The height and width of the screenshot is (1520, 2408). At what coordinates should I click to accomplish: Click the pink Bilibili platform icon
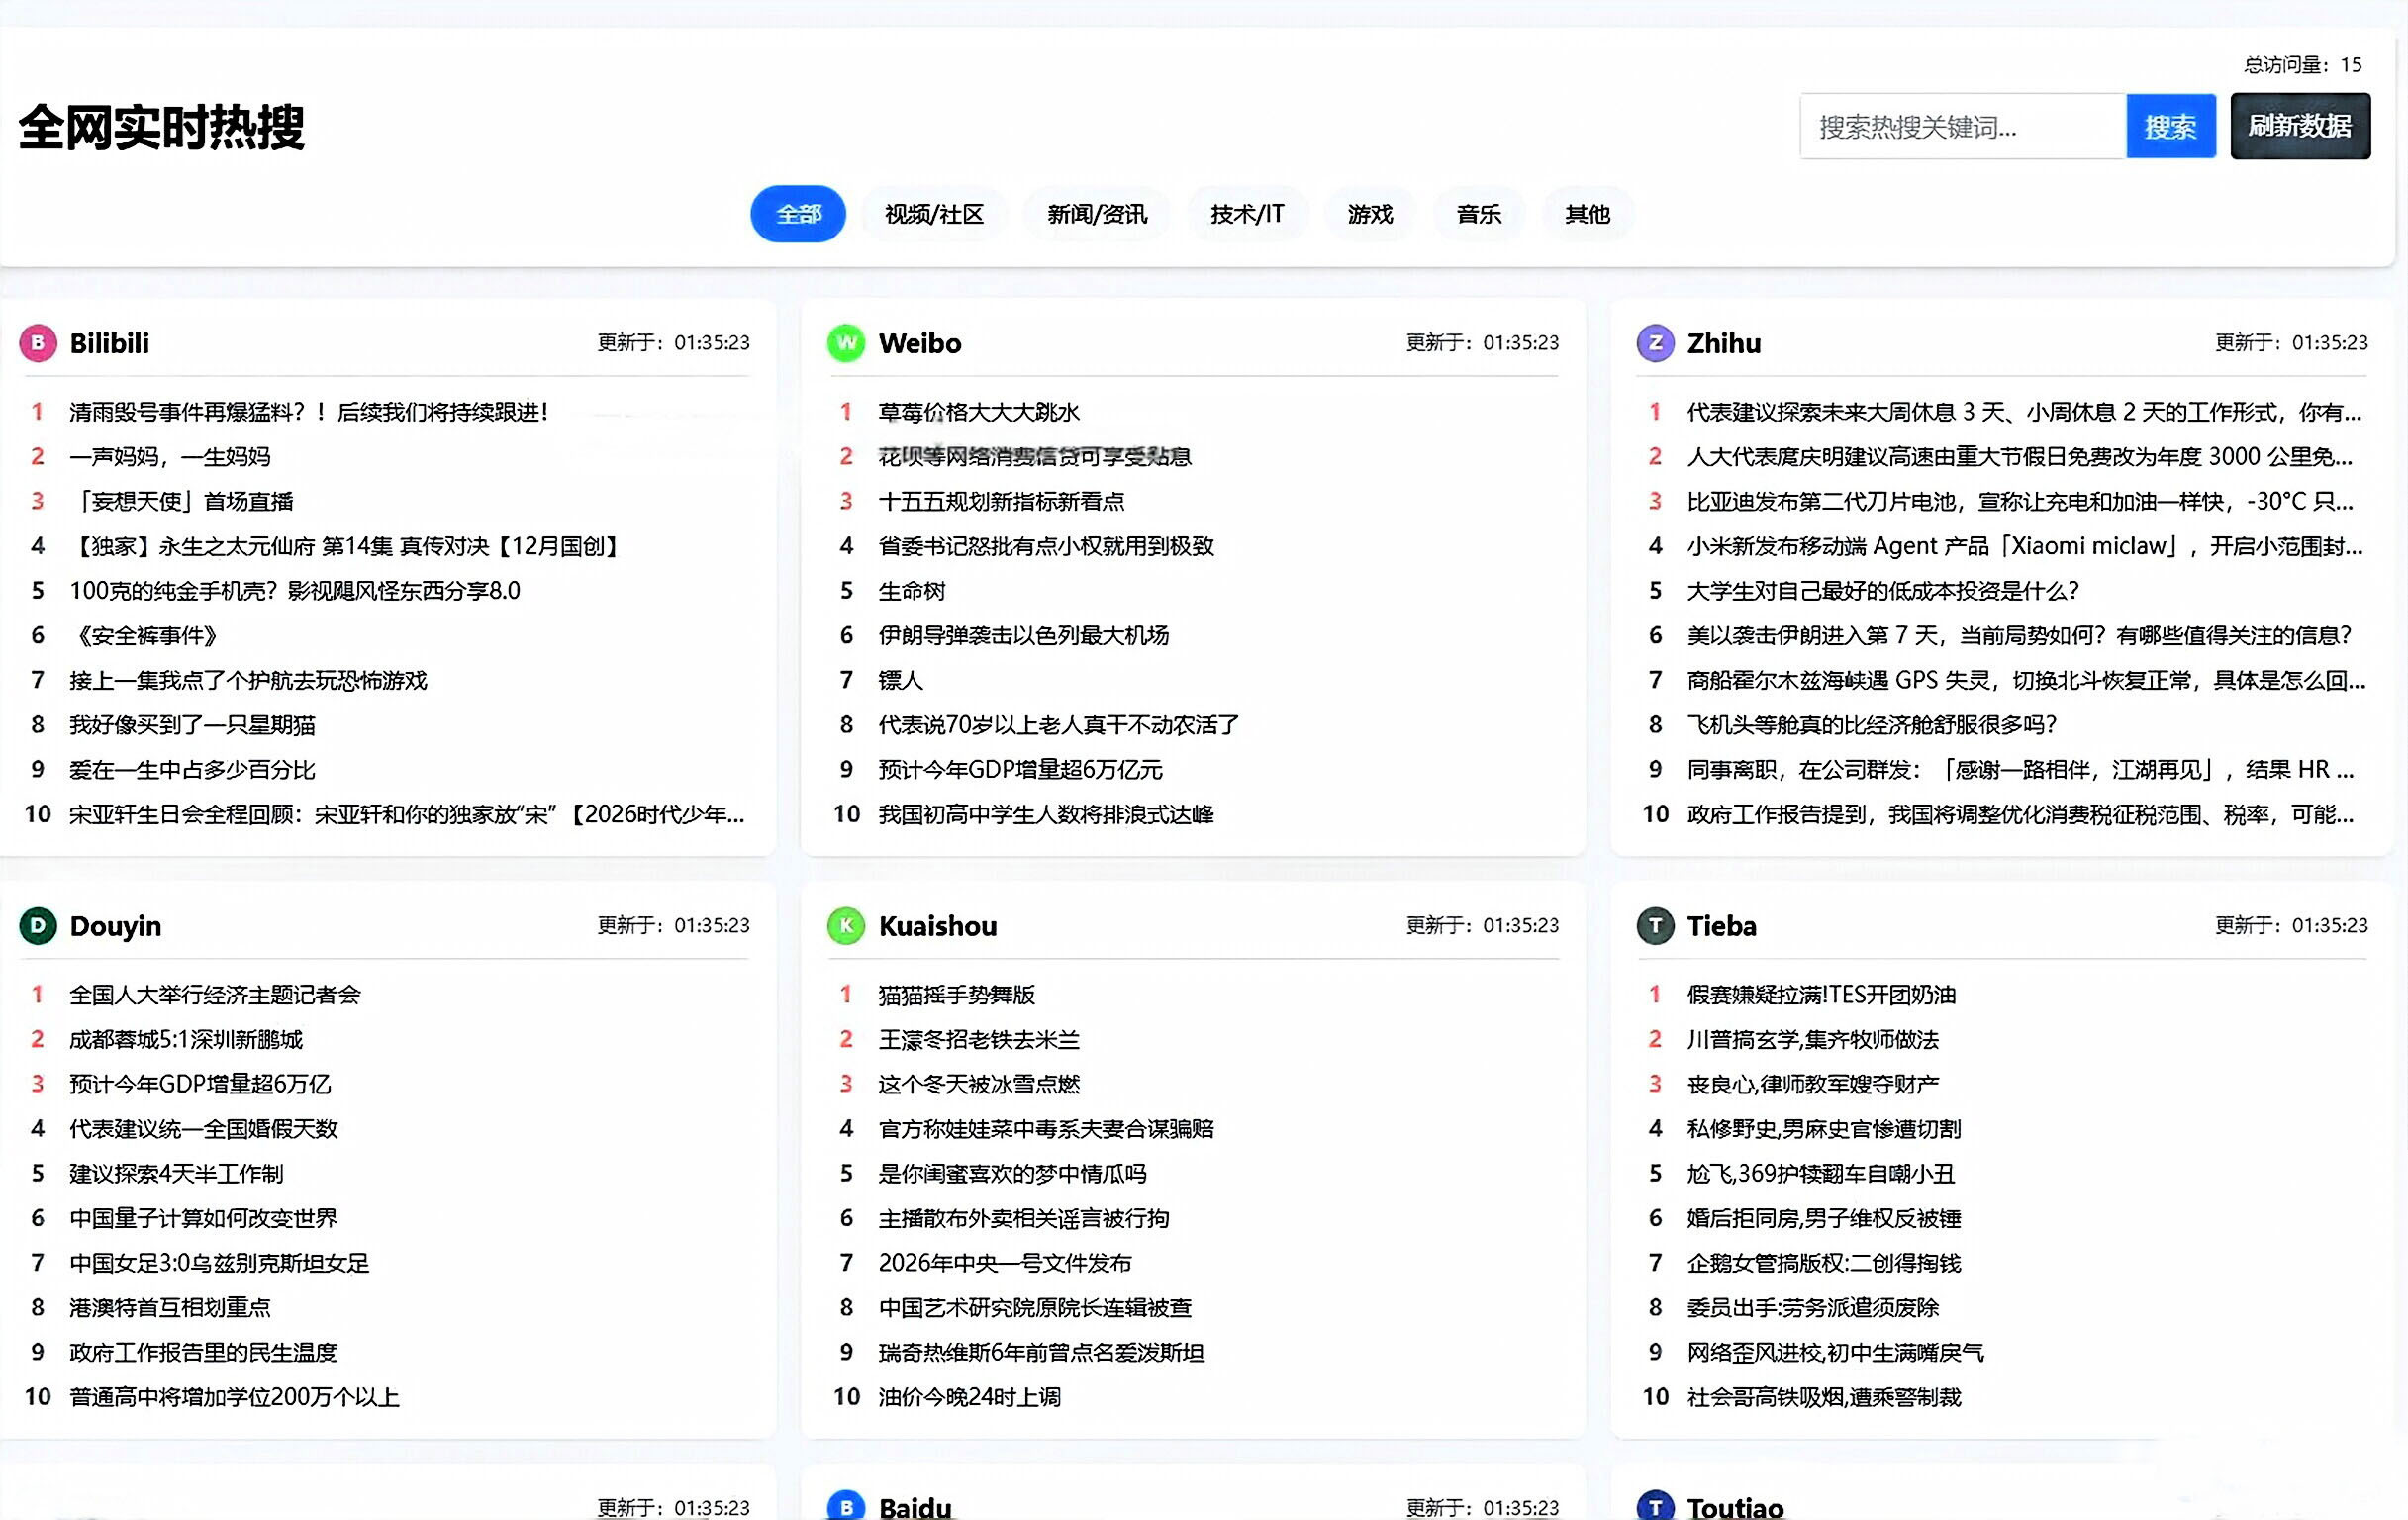coord(38,343)
